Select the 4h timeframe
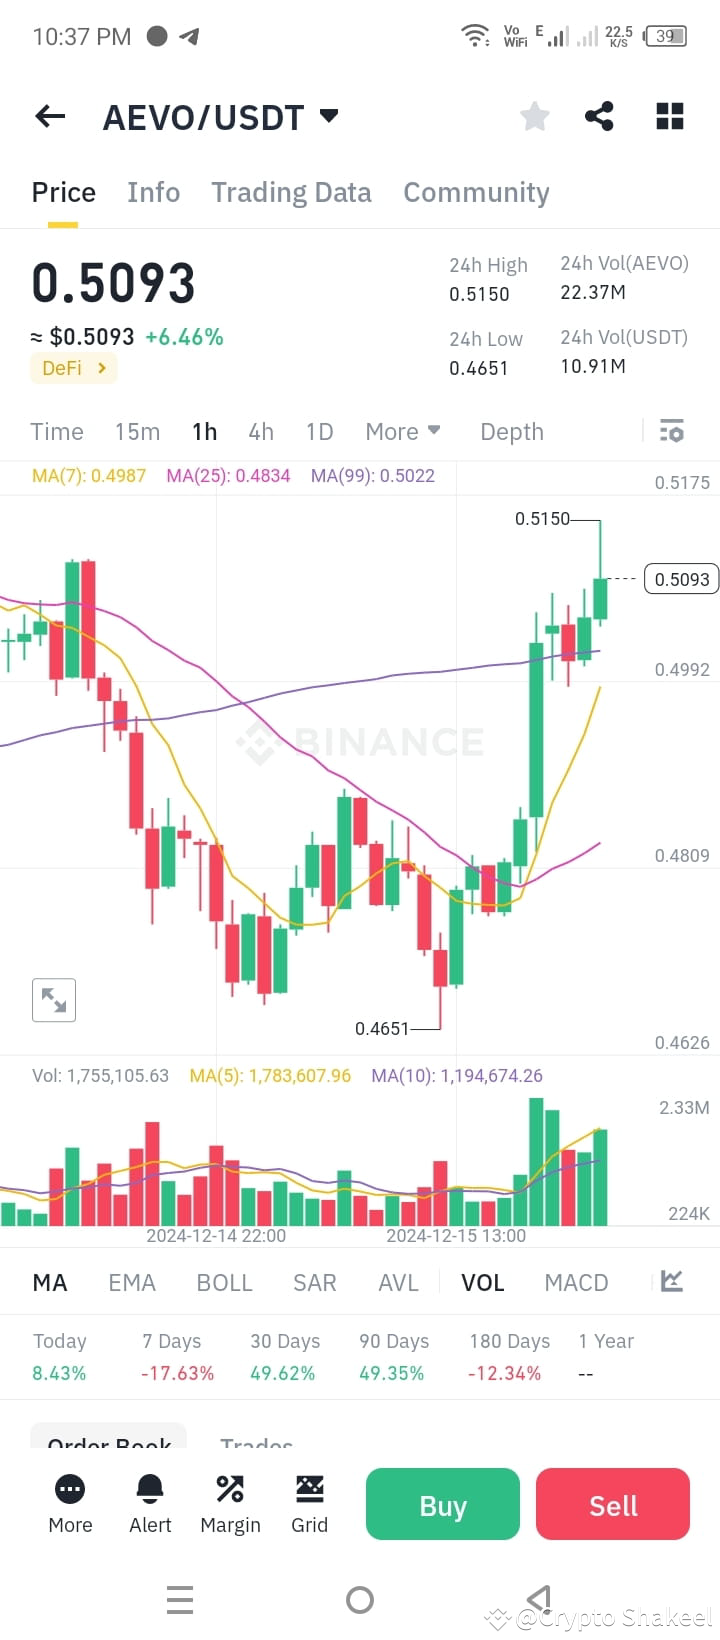Image resolution: width=720 pixels, height=1640 pixels. (261, 431)
